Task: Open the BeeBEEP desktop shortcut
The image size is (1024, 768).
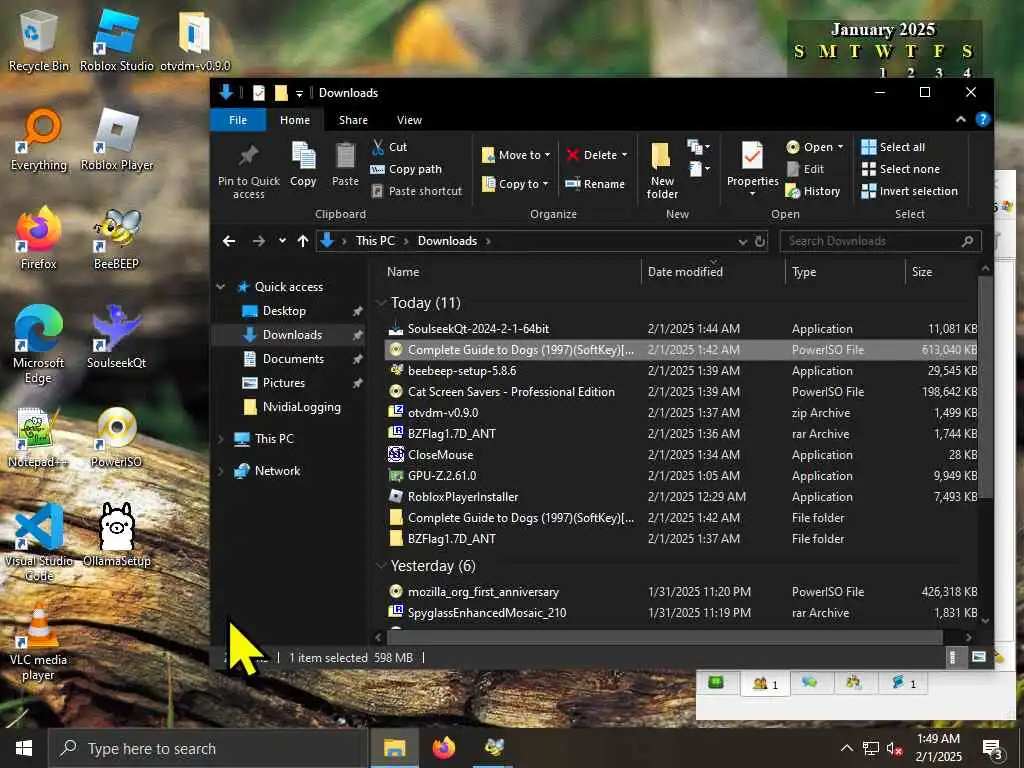Action: coord(117,238)
